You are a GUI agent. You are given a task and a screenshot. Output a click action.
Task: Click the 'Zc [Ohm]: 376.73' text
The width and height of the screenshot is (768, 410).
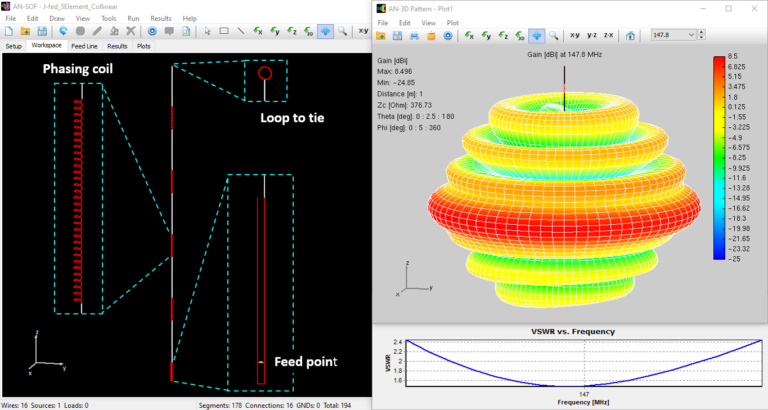coord(405,105)
